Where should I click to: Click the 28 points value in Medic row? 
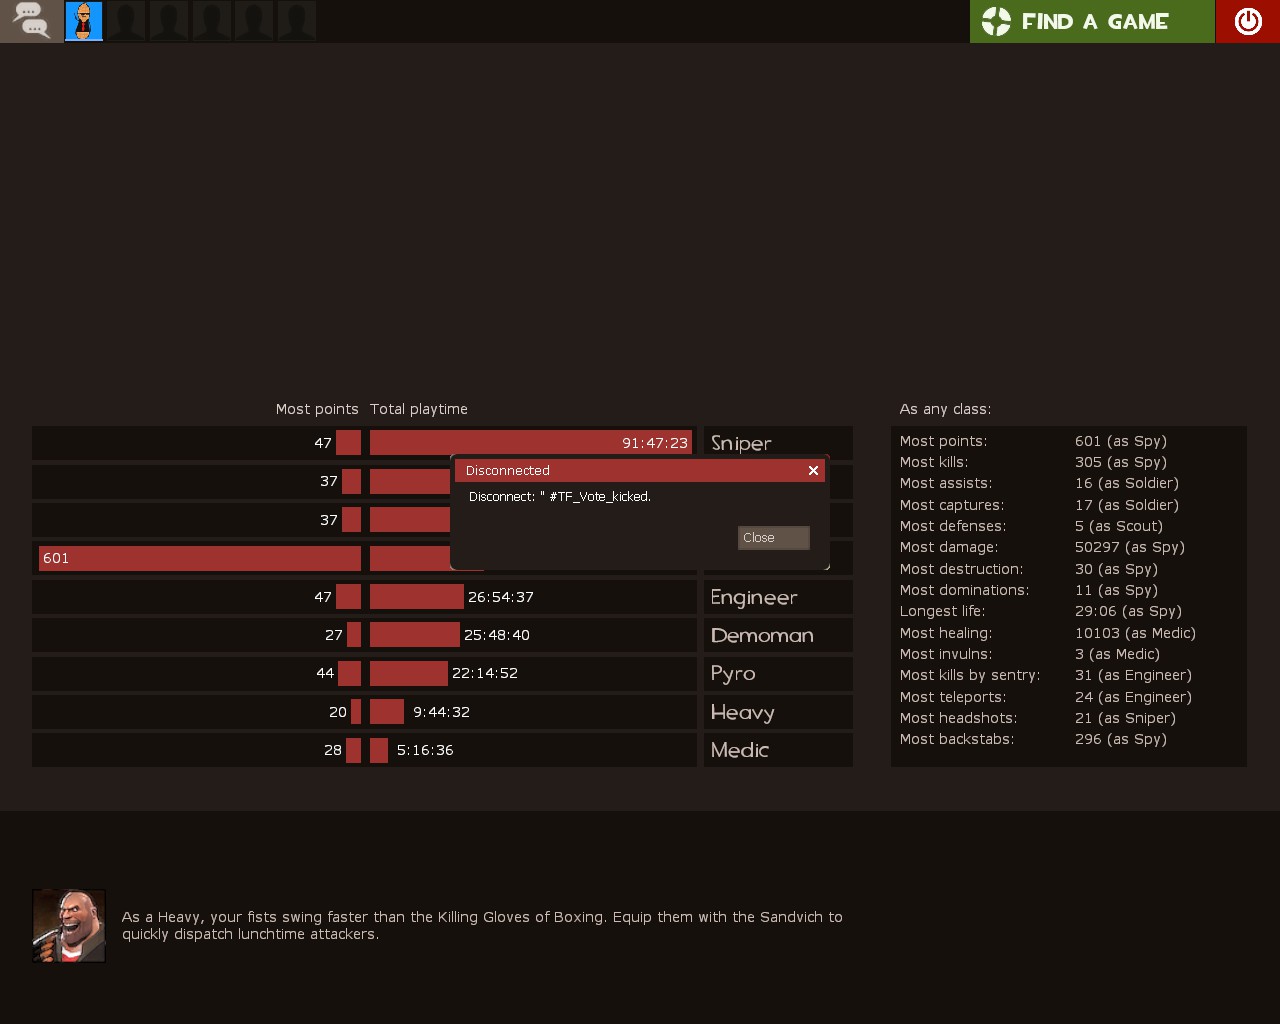click(333, 750)
